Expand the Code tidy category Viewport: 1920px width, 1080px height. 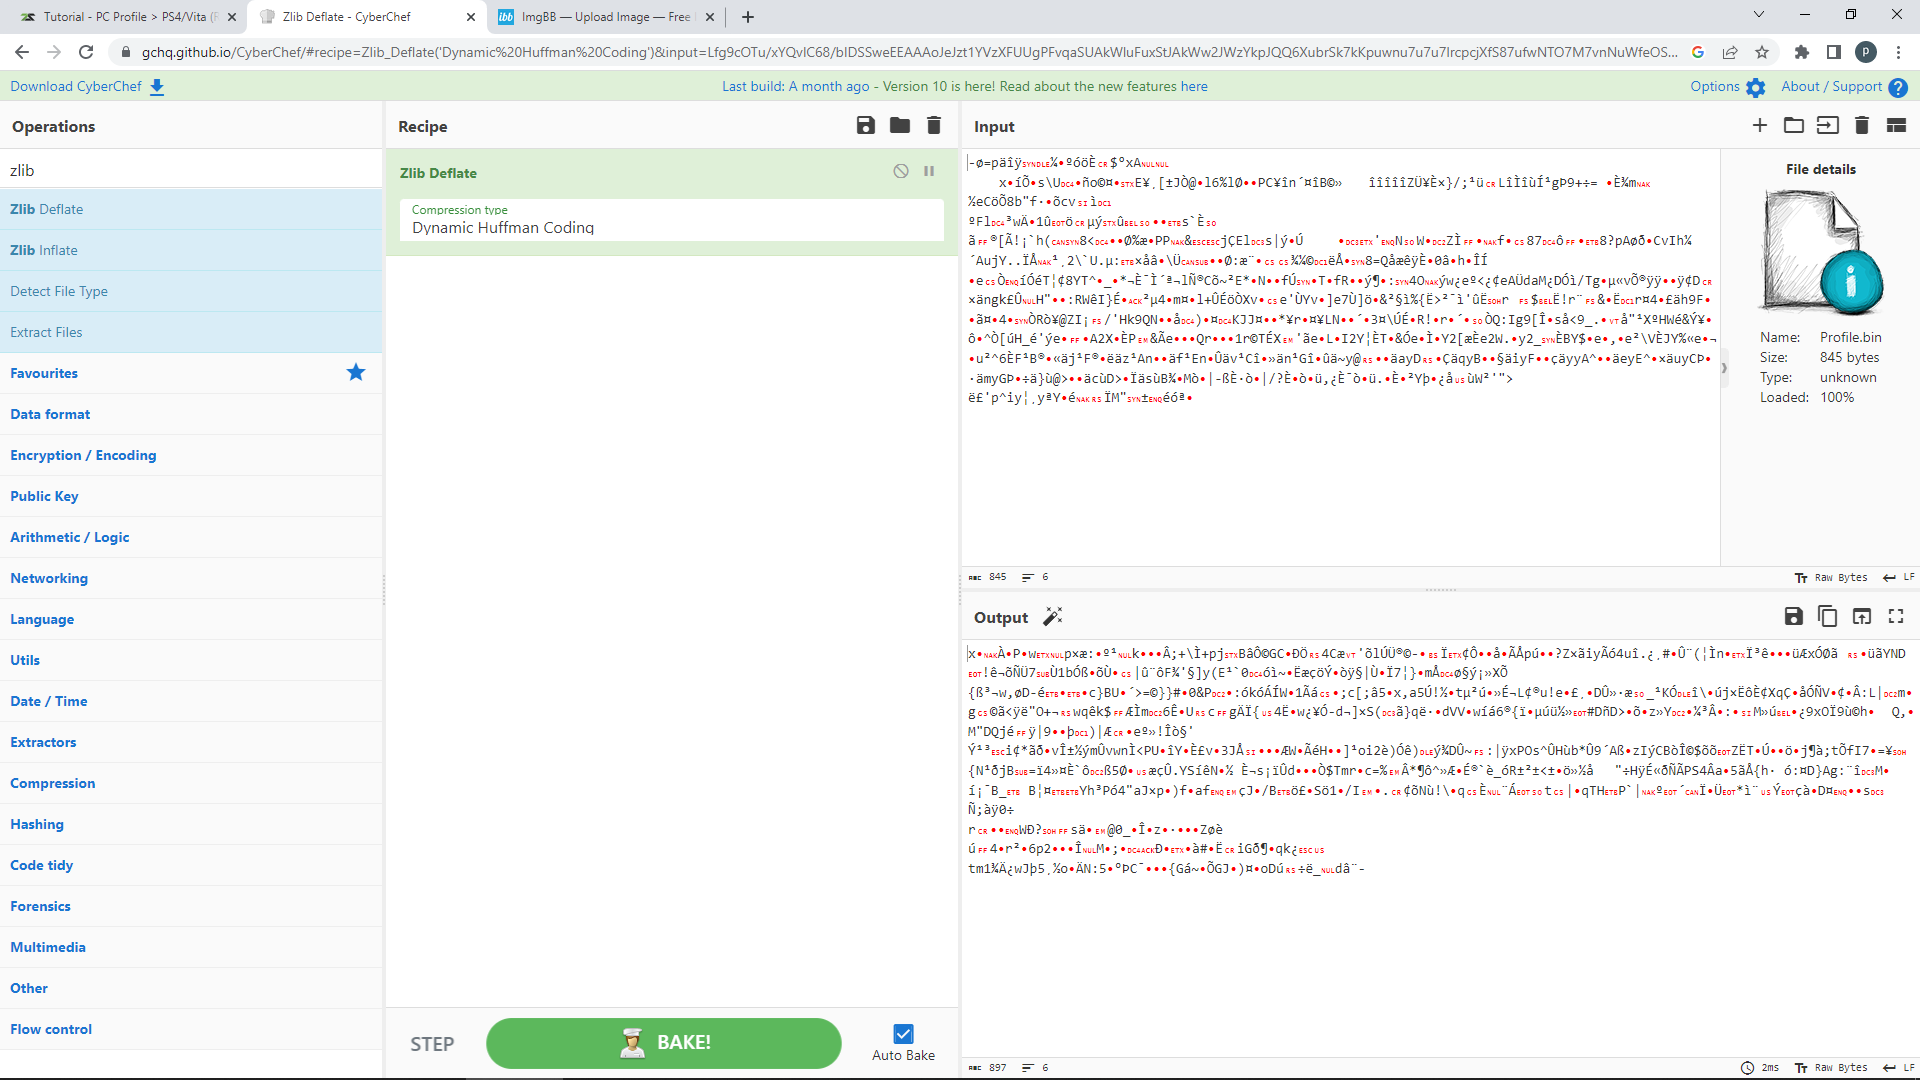click(191, 865)
